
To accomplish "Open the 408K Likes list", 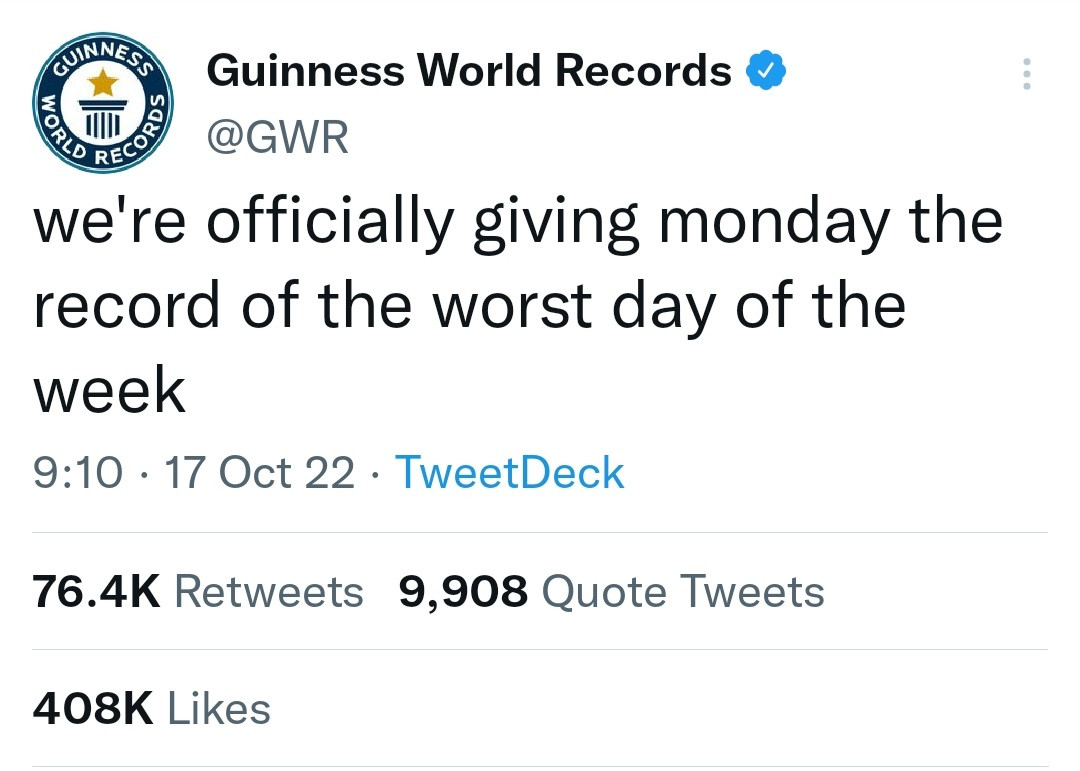I will point(152,709).
